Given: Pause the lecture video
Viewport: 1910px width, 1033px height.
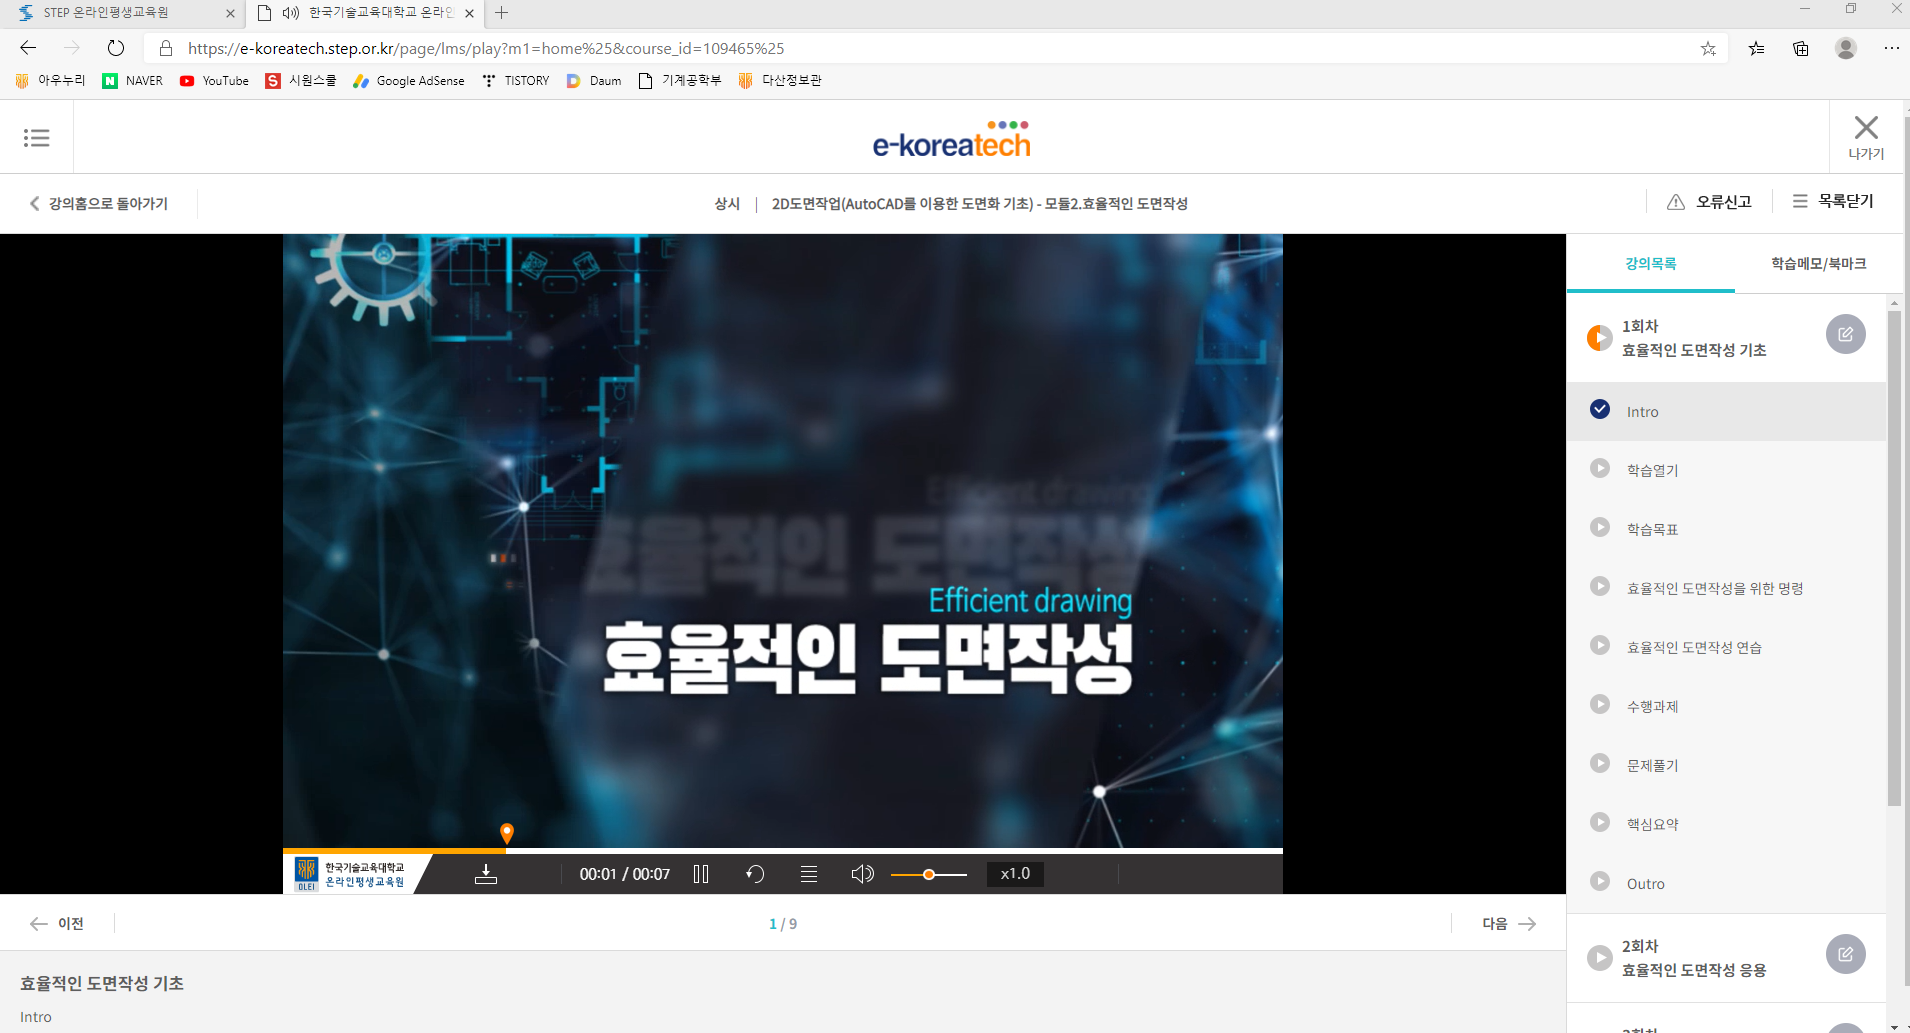Looking at the screenshot, I should (x=701, y=874).
